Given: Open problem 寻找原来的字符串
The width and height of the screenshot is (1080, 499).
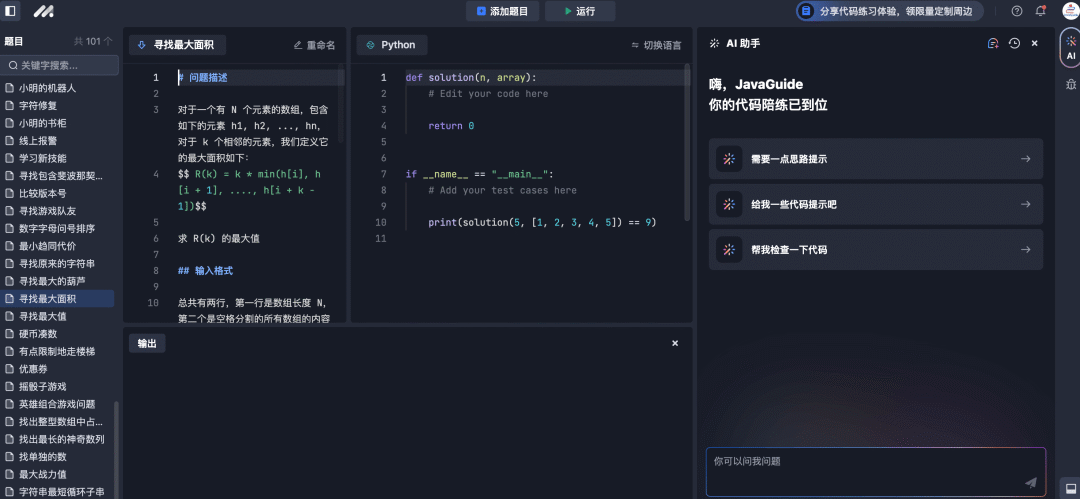Looking at the screenshot, I should pyautogui.click(x=58, y=263).
